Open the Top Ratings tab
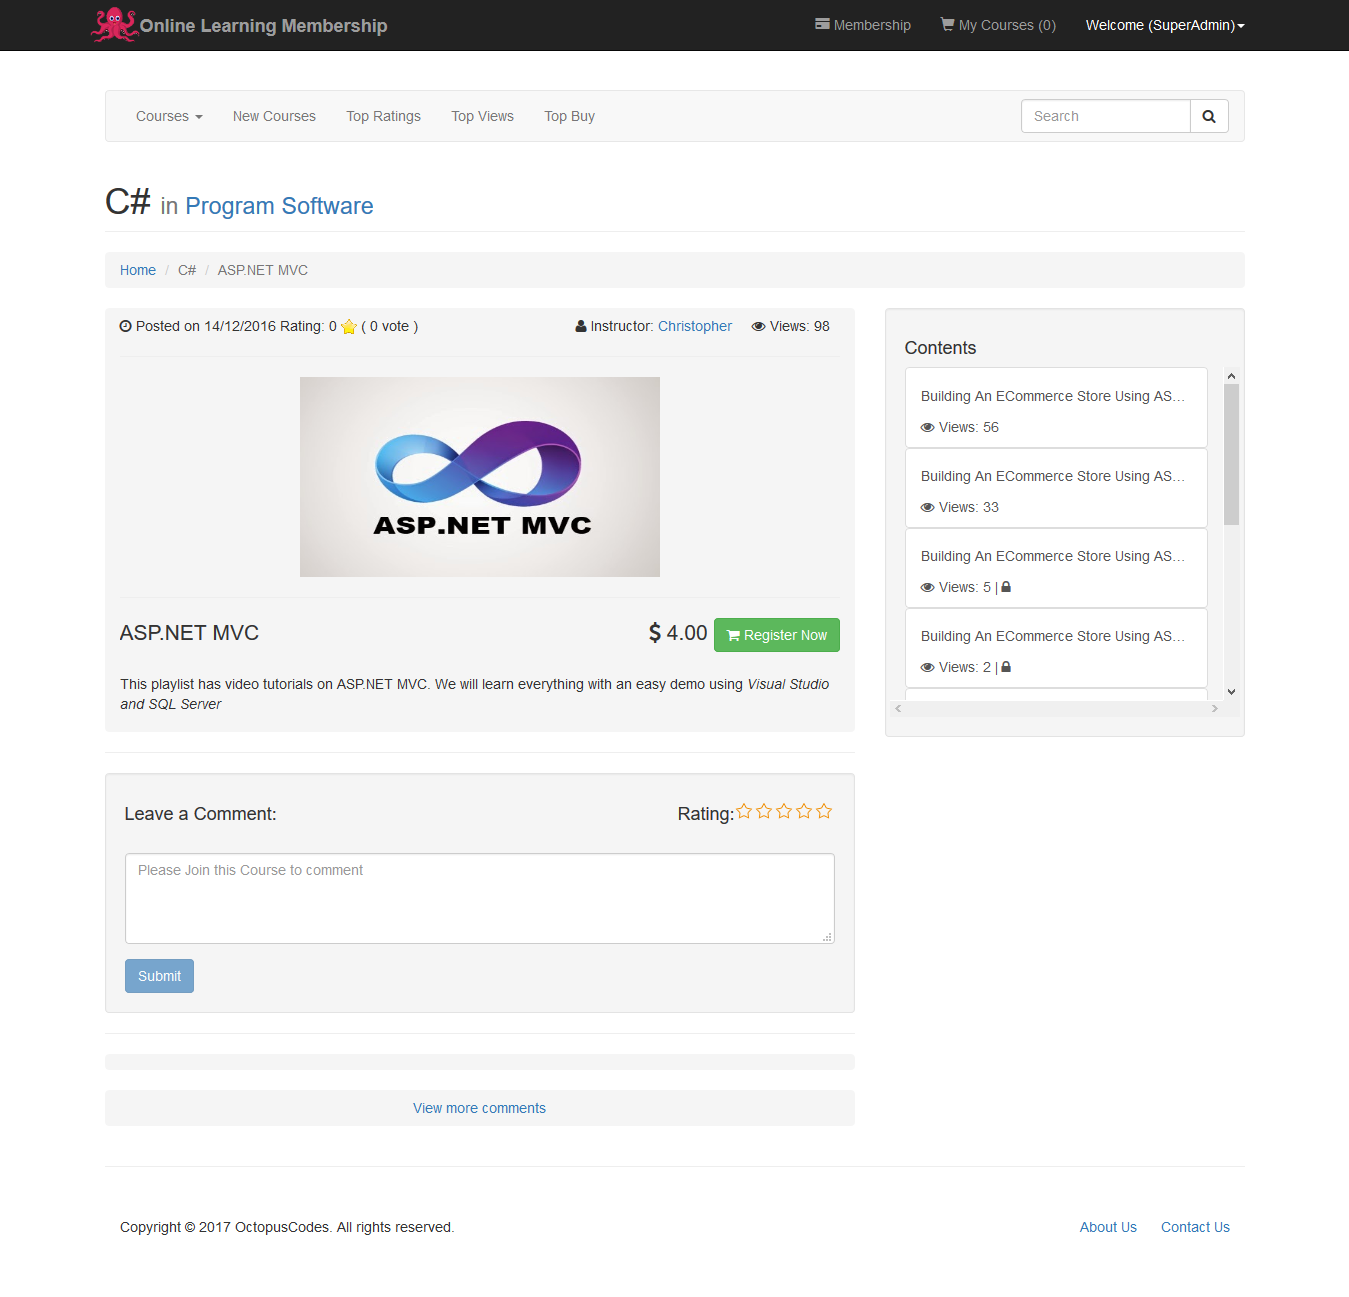Viewport: 1349px width, 1297px height. point(383,116)
